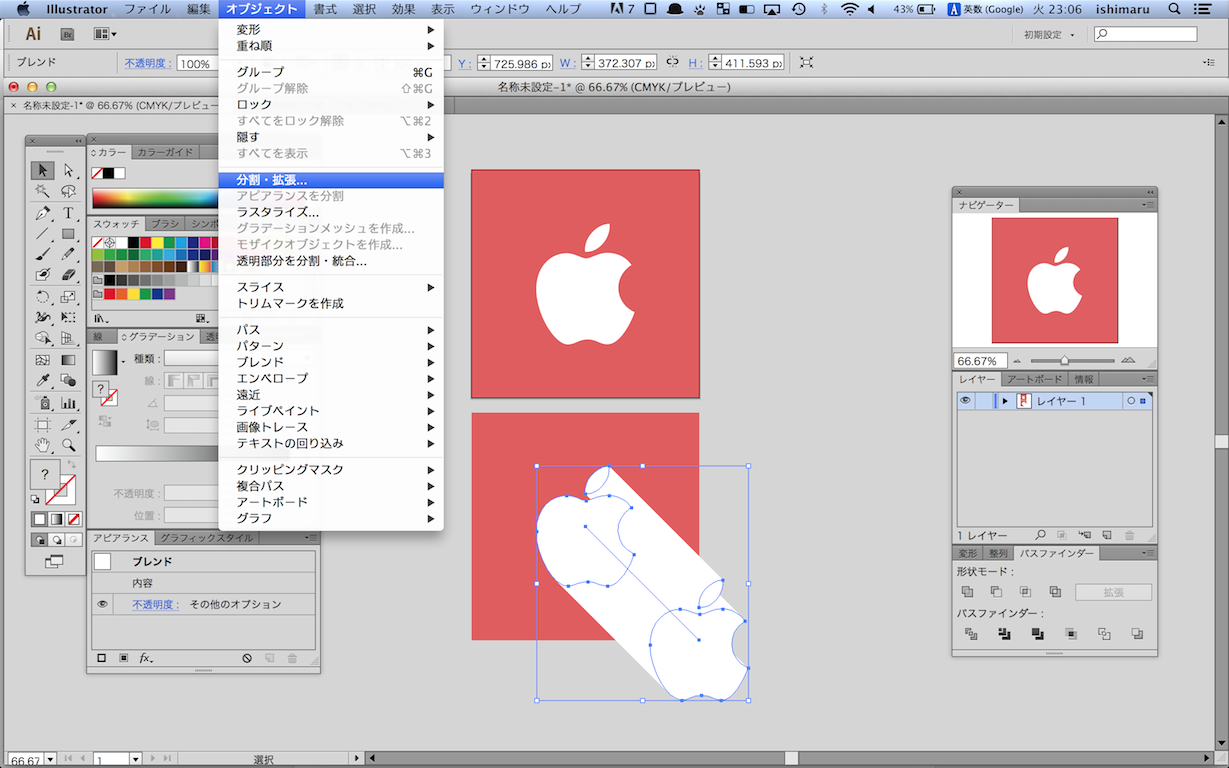Select the Selection tool (black arrow)
The width and height of the screenshot is (1229, 768).
click(42, 170)
